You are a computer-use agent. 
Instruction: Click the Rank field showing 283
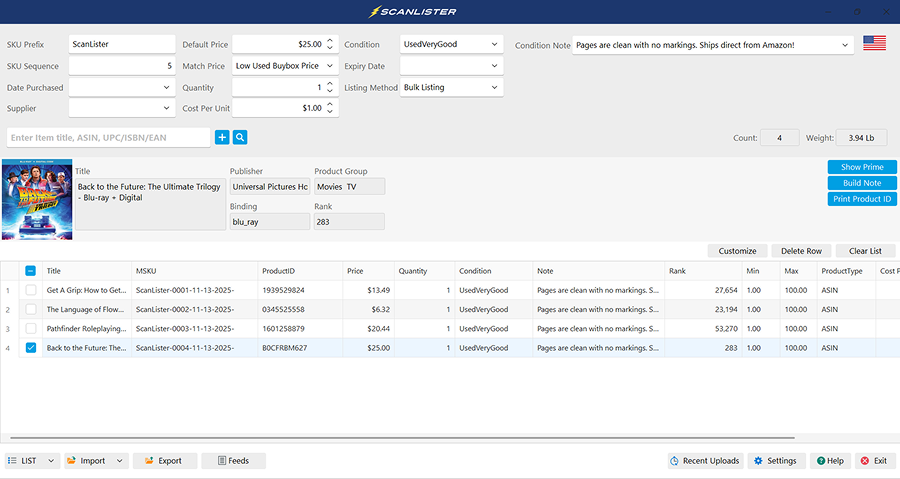(349, 221)
